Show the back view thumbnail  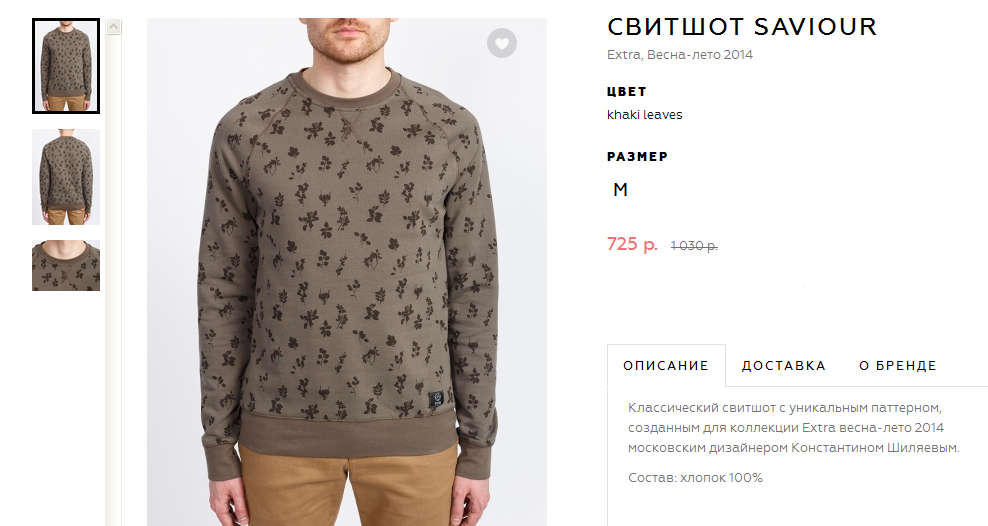pos(66,177)
